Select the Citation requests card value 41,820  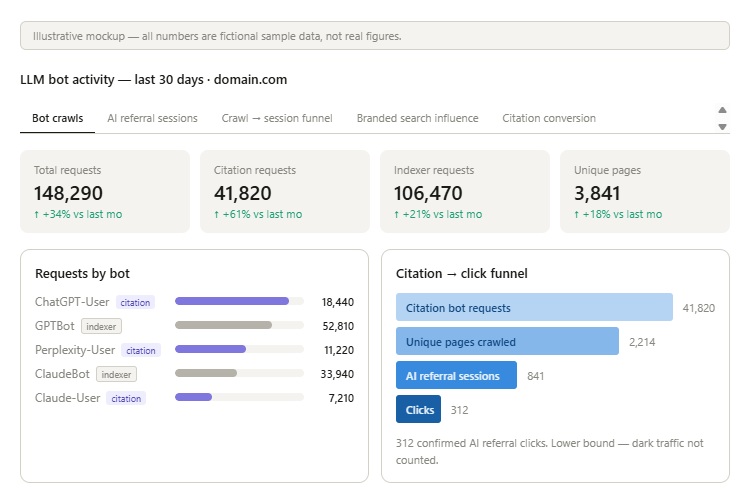(242, 194)
